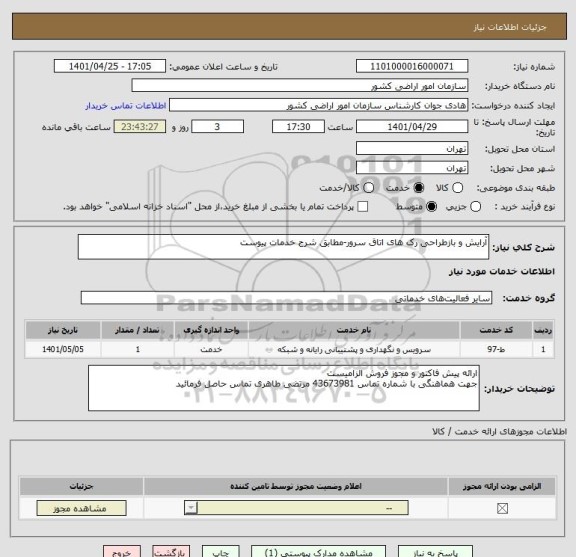The image size is (576, 557).
Task: Click the remaining days field showing 3
Action: (x=217, y=126)
